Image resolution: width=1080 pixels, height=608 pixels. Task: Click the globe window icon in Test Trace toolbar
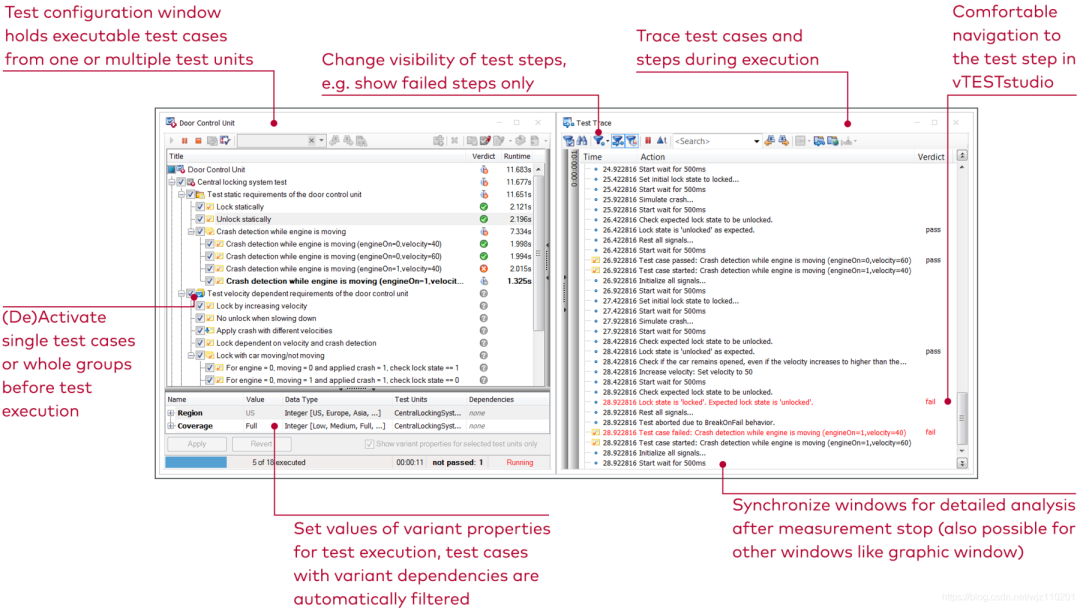click(x=833, y=140)
